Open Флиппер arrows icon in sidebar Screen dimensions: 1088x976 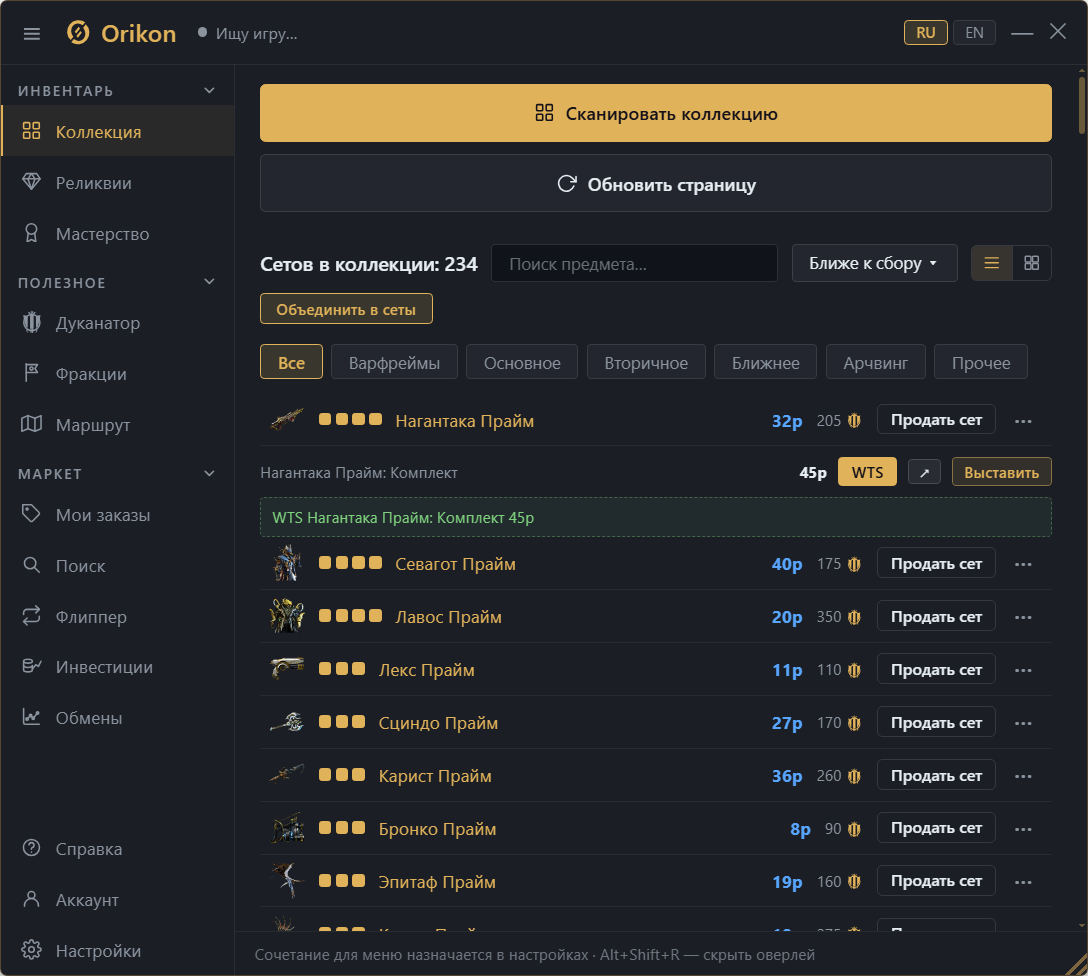coord(31,616)
